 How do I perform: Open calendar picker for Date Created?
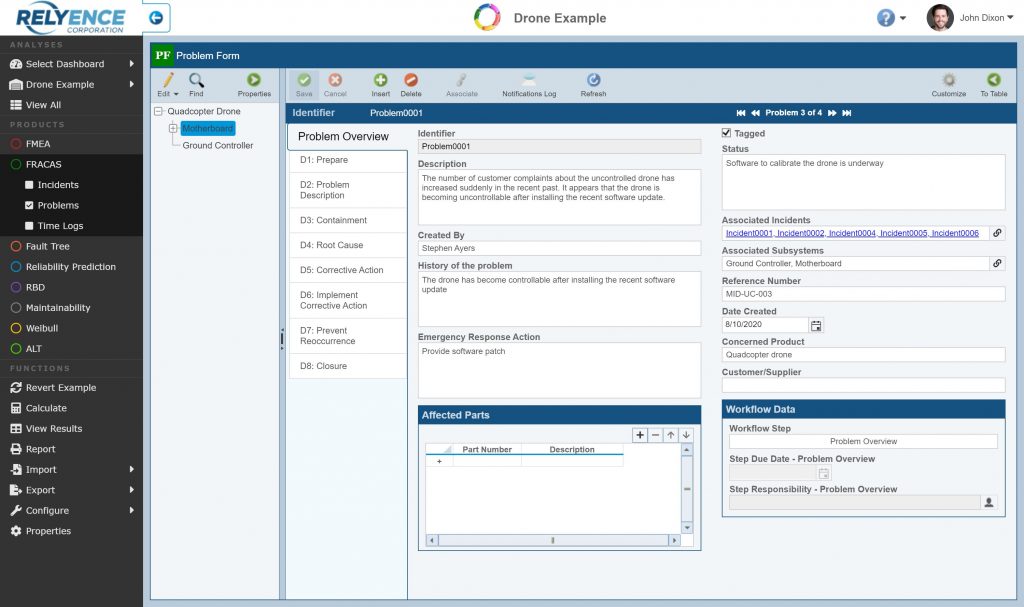(816, 325)
